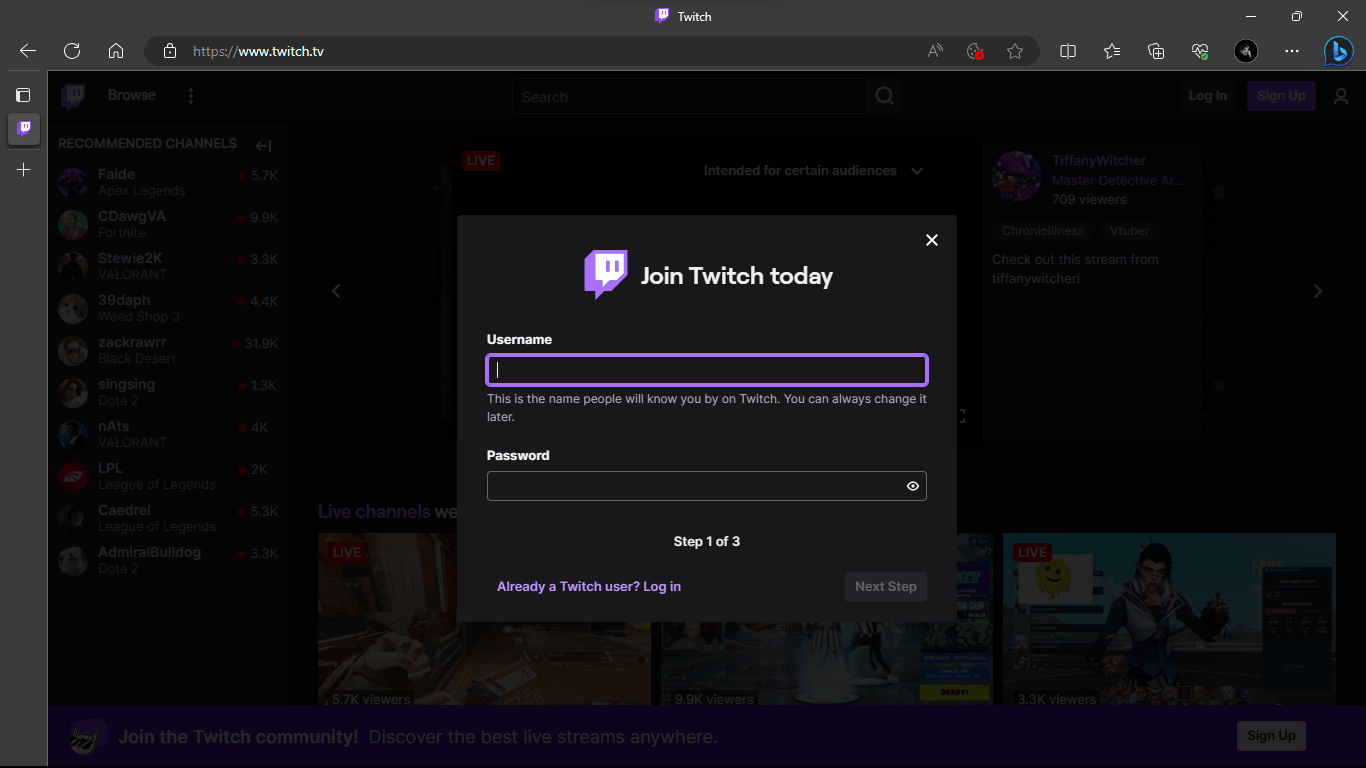View site information via the lock icon

click(170, 51)
